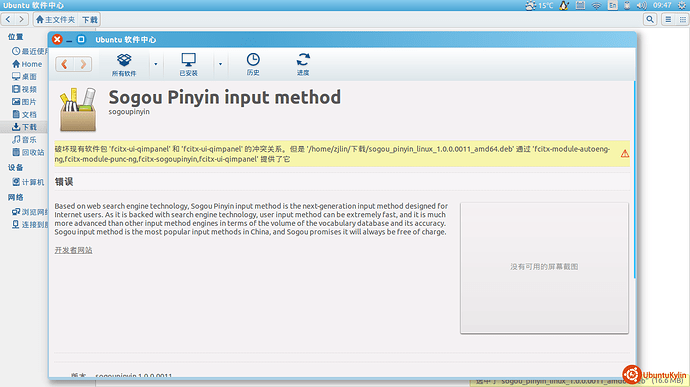Open 文档 in file manager sidebar

click(24, 114)
